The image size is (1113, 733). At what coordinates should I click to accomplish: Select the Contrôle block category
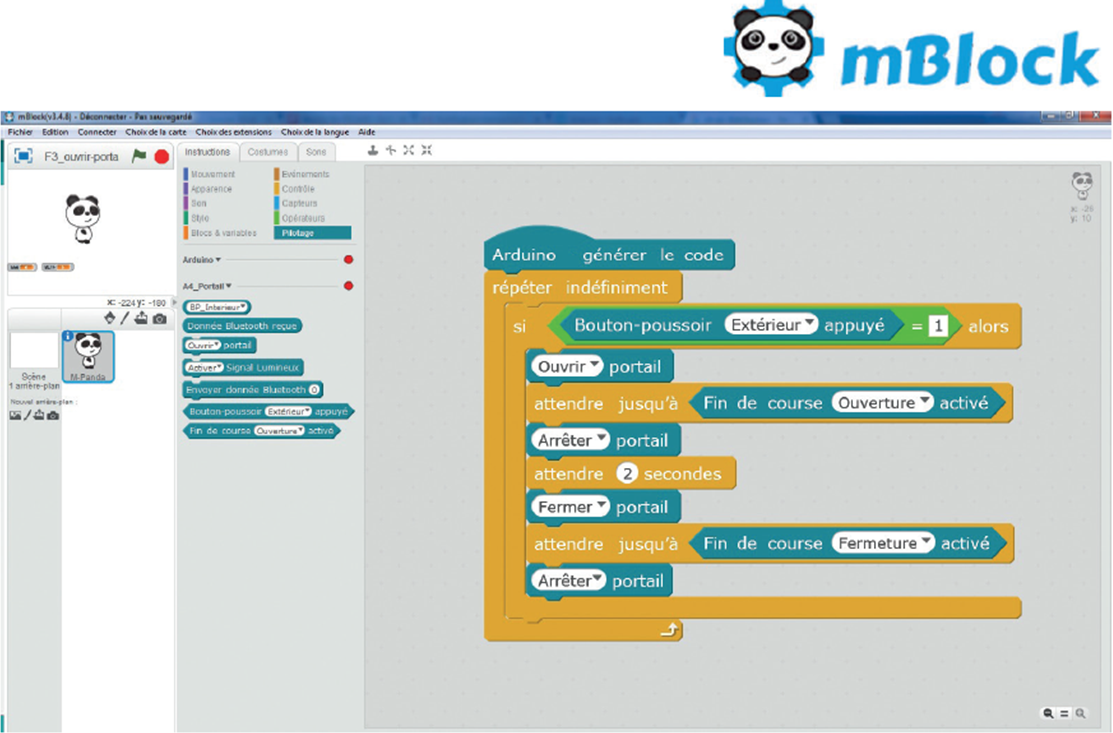point(298,189)
